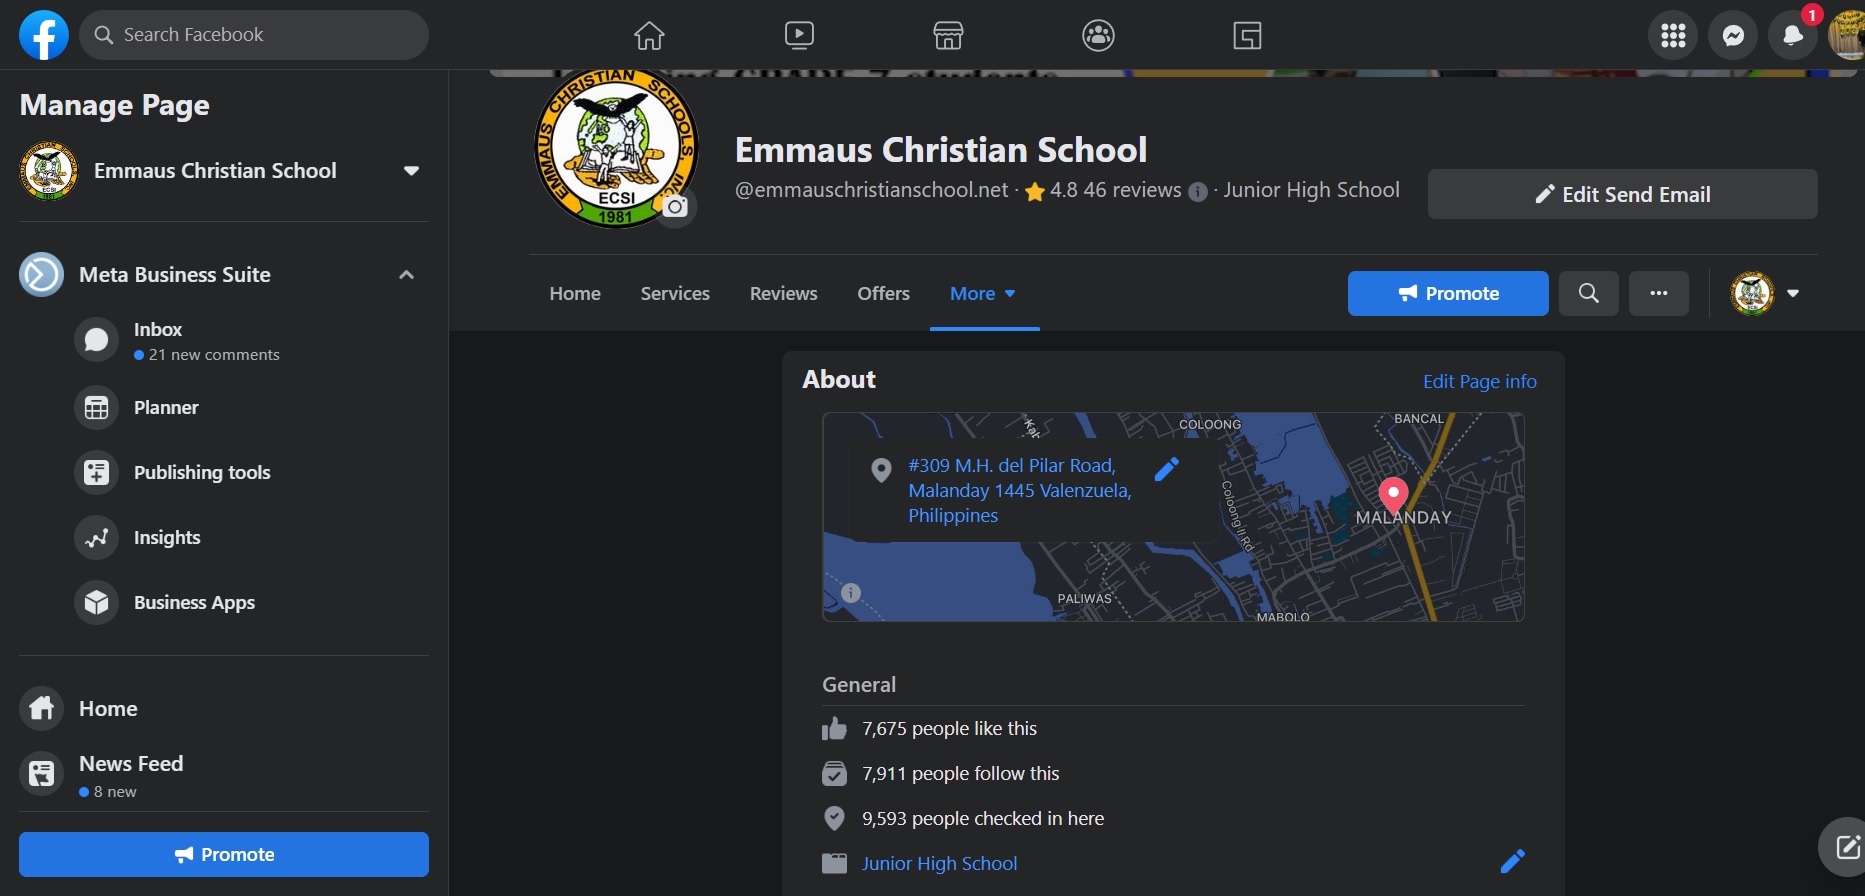Edit the address with the pencil icon
Viewport: 1865px width, 896px height.
tap(1167, 469)
